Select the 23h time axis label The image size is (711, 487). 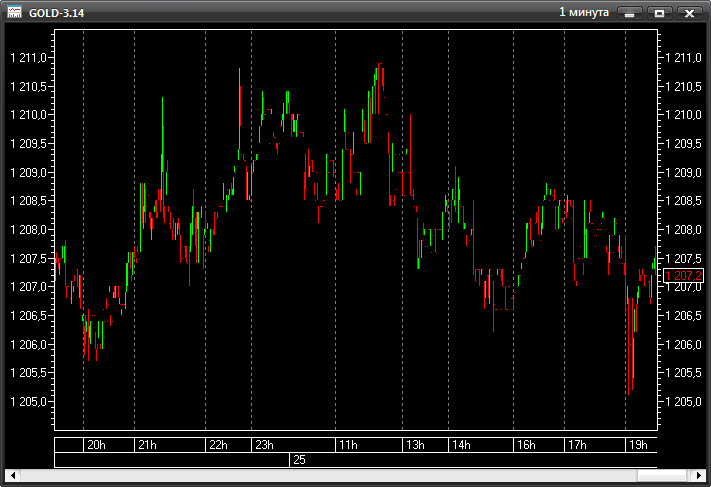[264, 445]
